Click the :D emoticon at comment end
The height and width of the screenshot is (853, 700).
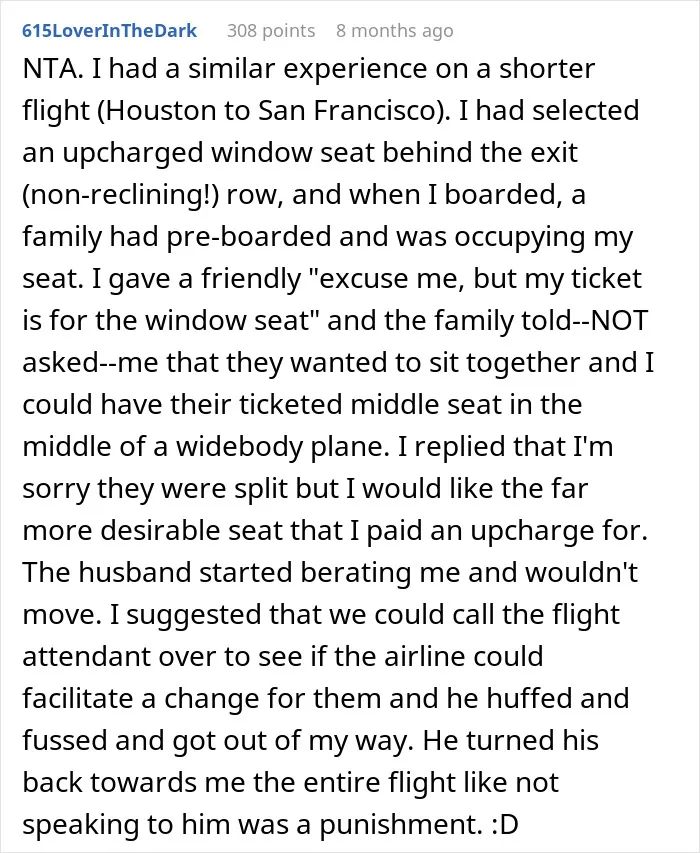pyautogui.click(x=505, y=825)
